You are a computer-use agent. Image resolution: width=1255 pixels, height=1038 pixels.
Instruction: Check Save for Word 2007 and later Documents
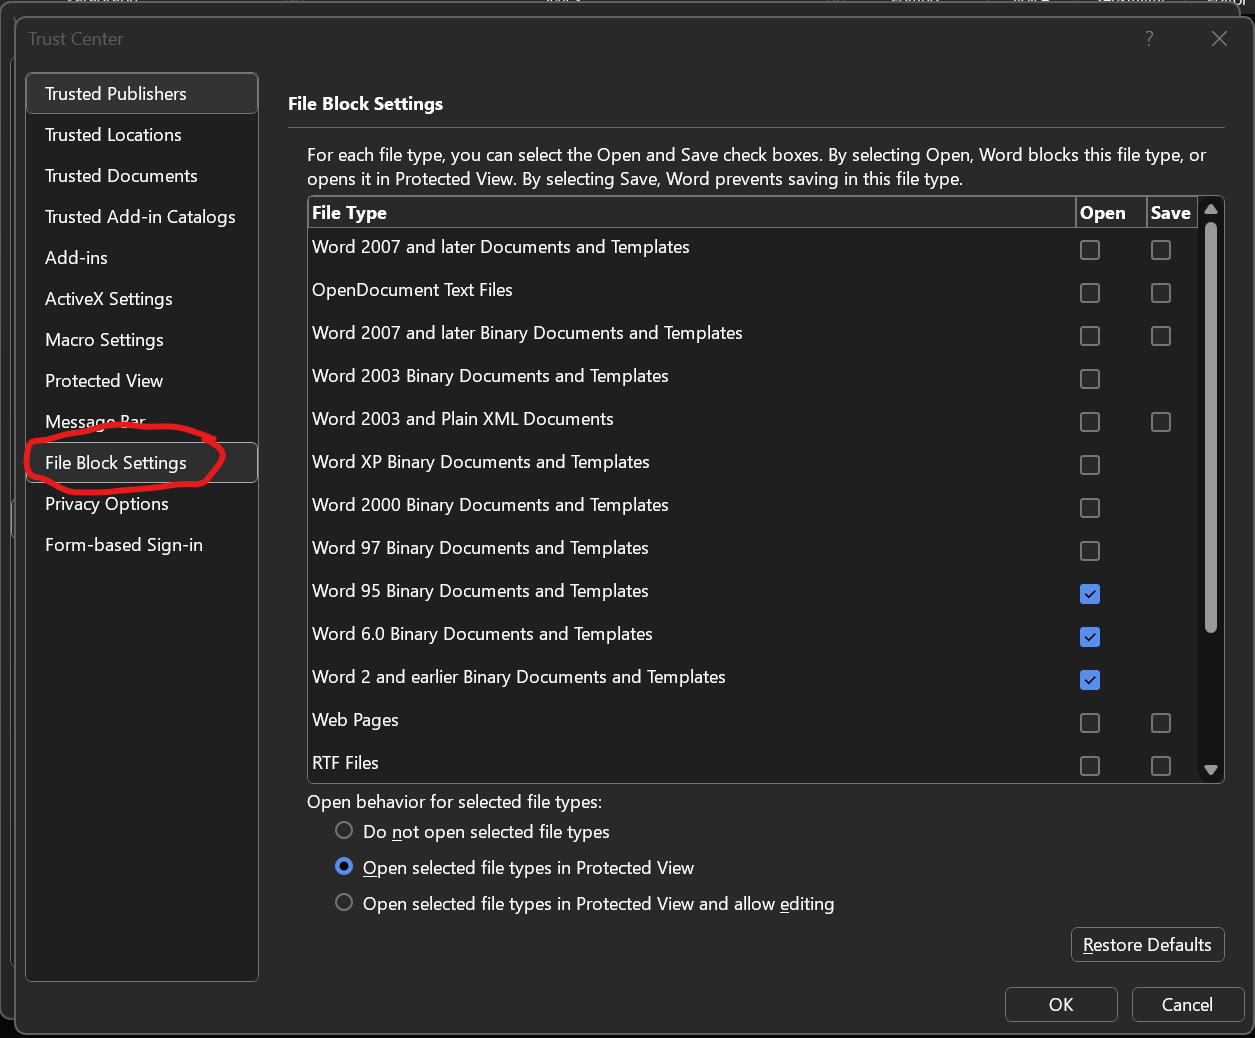(x=1161, y=250)
